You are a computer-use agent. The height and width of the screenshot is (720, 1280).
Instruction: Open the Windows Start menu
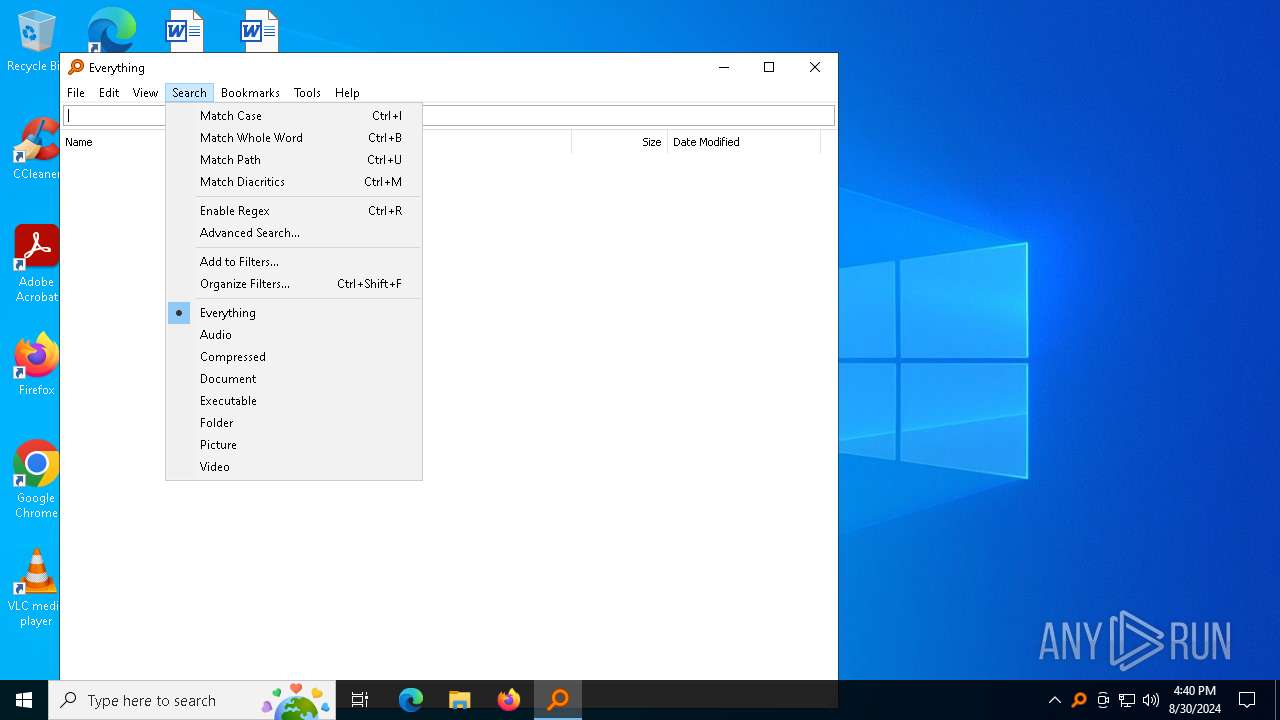(x=24, y=700)
